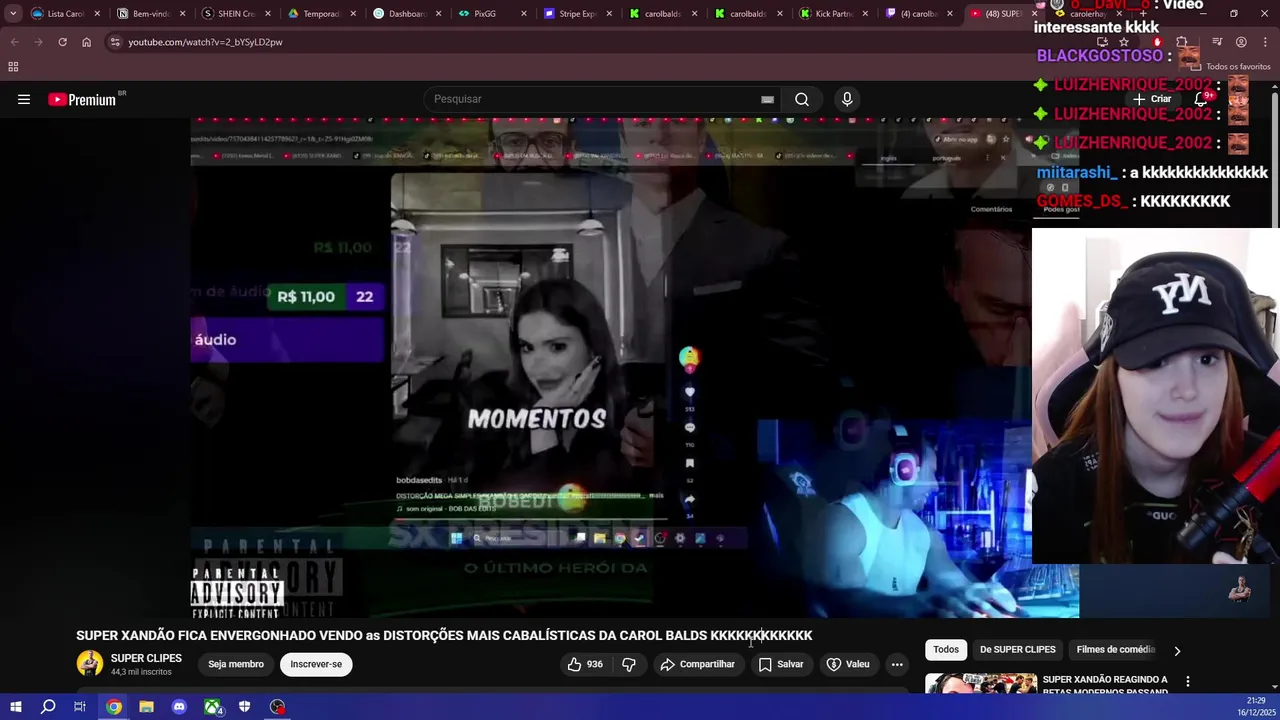The image size is (1280, 720).
Task: Open Xbox app from the taskbar
Action: (212, 707)
